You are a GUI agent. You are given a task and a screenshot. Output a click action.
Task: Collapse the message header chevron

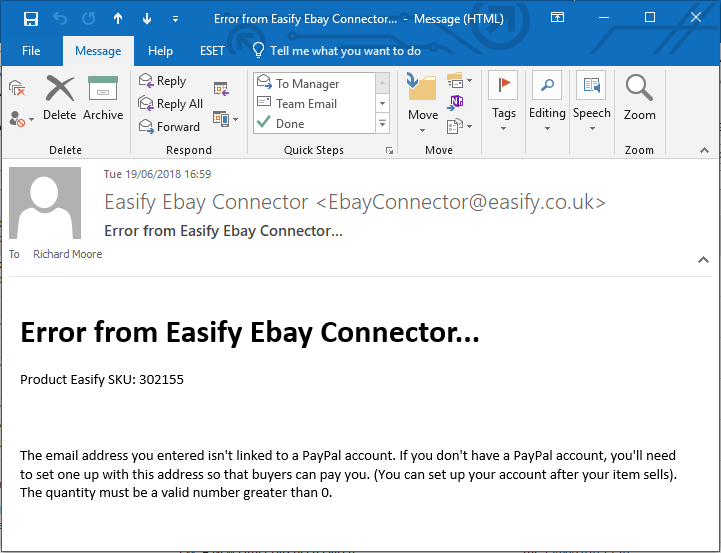pos(703,260)
